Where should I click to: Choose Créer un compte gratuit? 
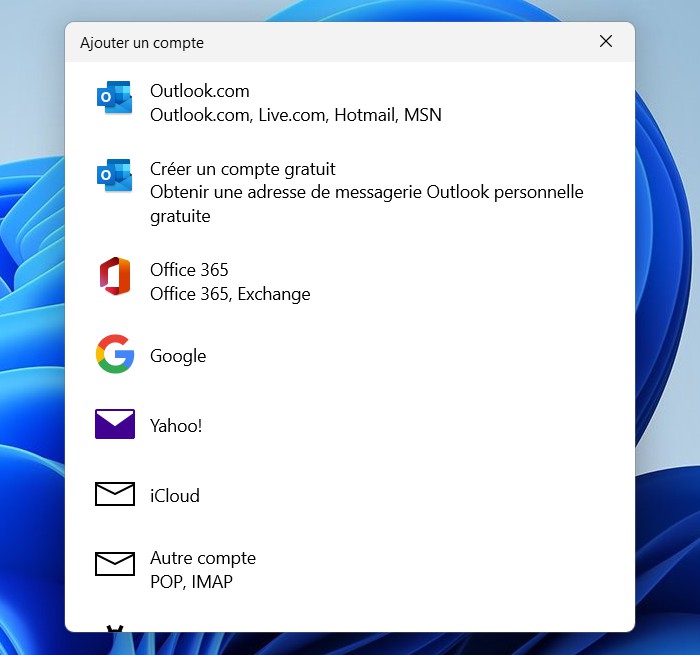(x=350, y=192)
